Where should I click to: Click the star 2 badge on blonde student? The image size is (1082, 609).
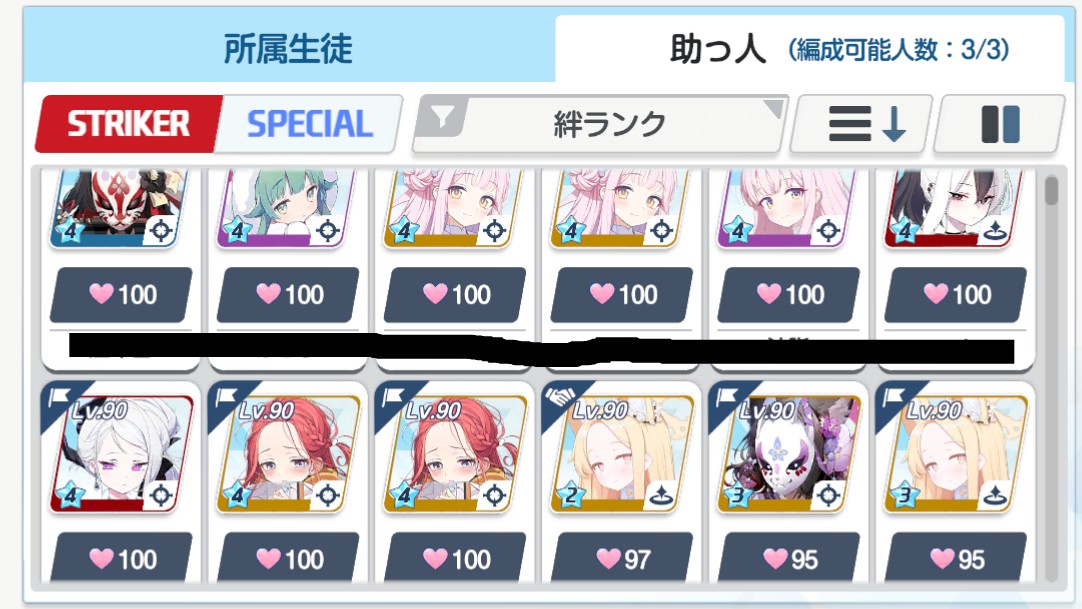571,495
